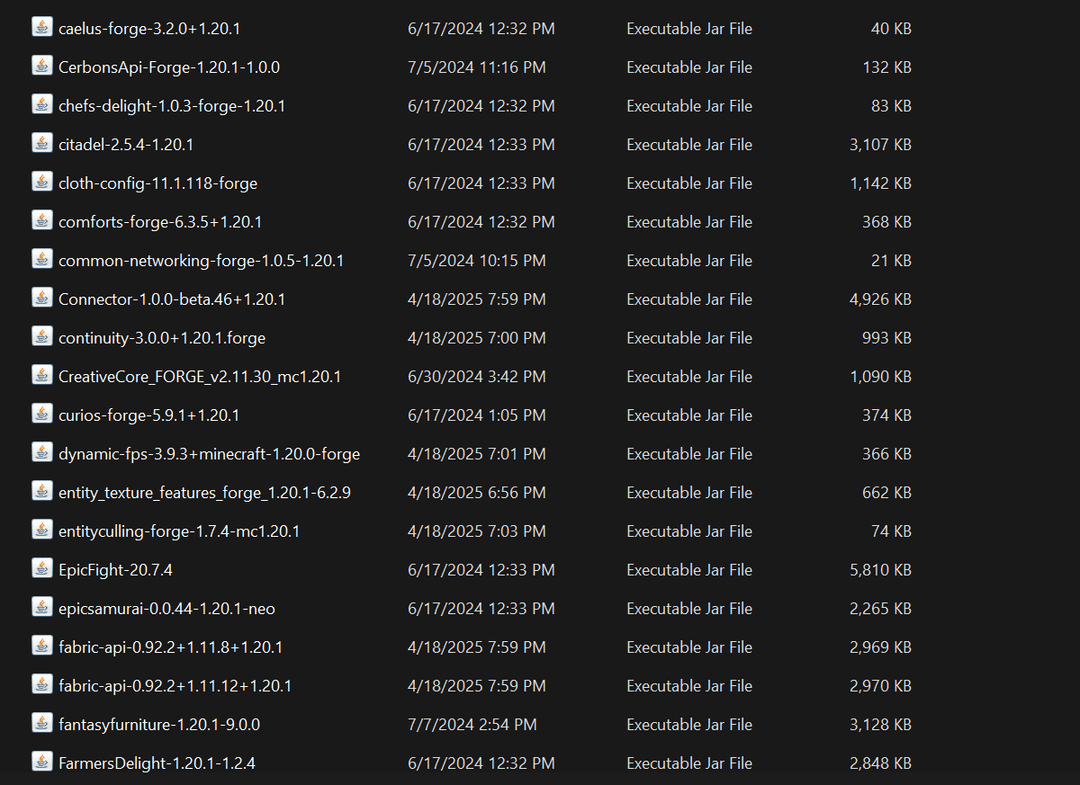Click the icon next to FarmersDelight-1.20.1-1.2.4
Viewport: 1080px width, 785px height.
click(x=42, y=762)
